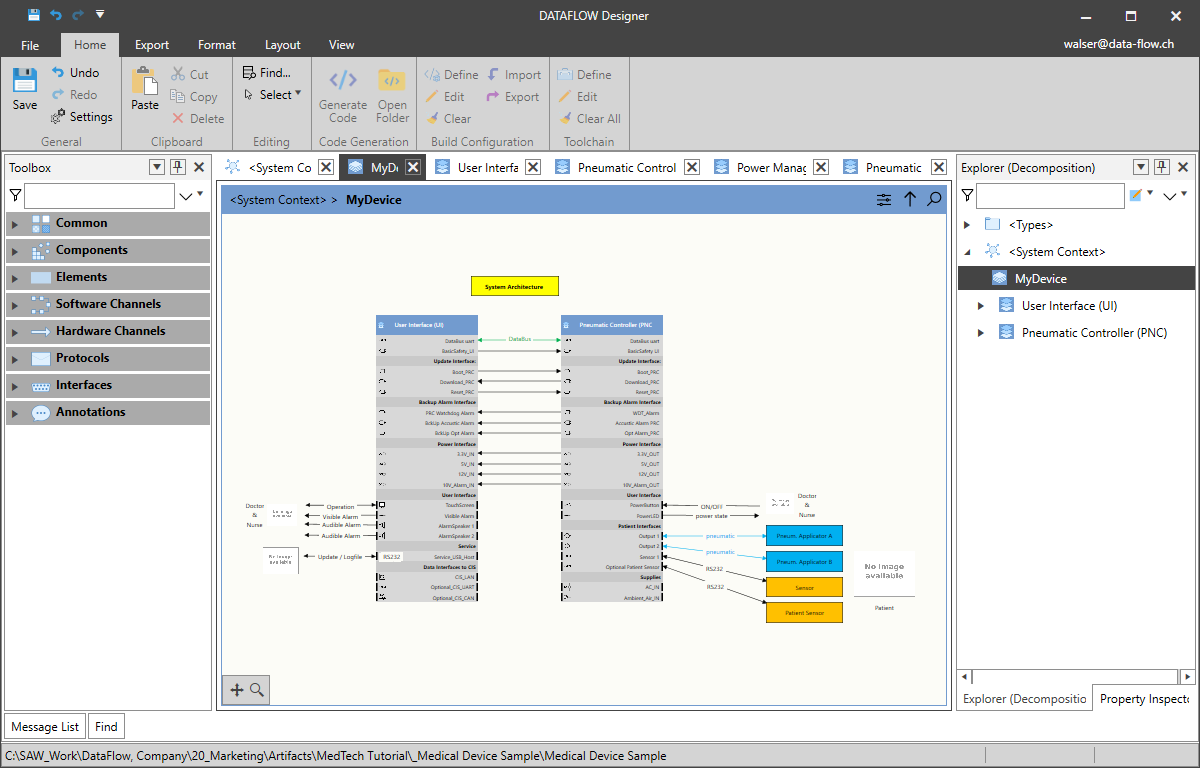Open Settings from the General group

click(x=82, y=117)
